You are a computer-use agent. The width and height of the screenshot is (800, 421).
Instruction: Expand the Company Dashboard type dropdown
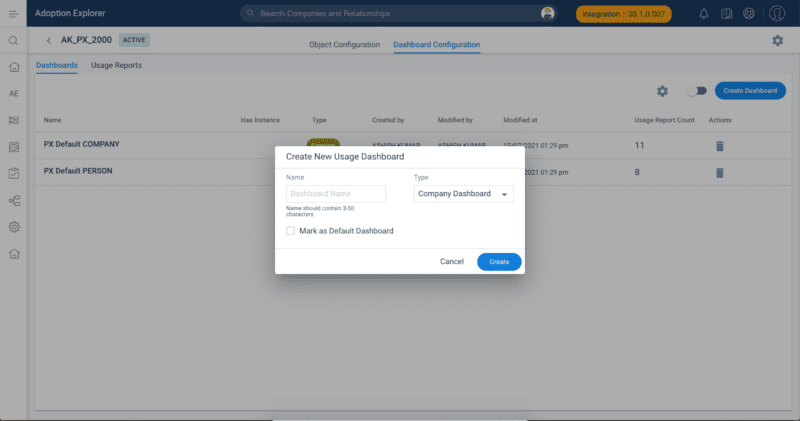[x=463, y=194]
